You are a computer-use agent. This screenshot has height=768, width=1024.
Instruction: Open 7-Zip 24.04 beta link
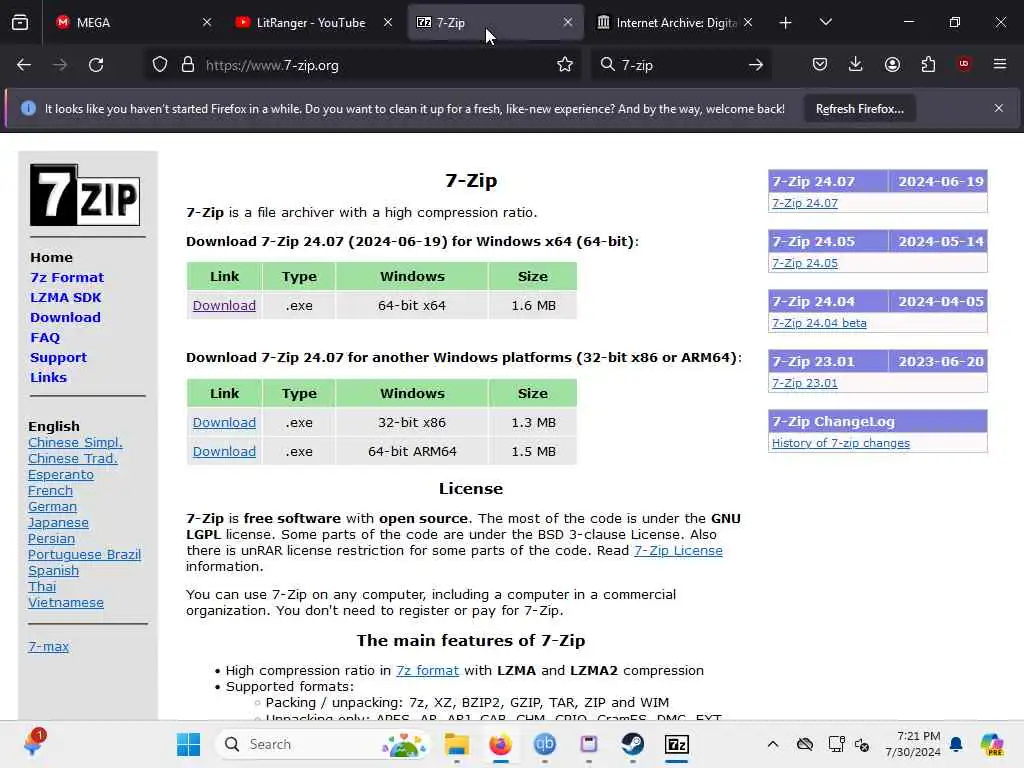point(819,323)
